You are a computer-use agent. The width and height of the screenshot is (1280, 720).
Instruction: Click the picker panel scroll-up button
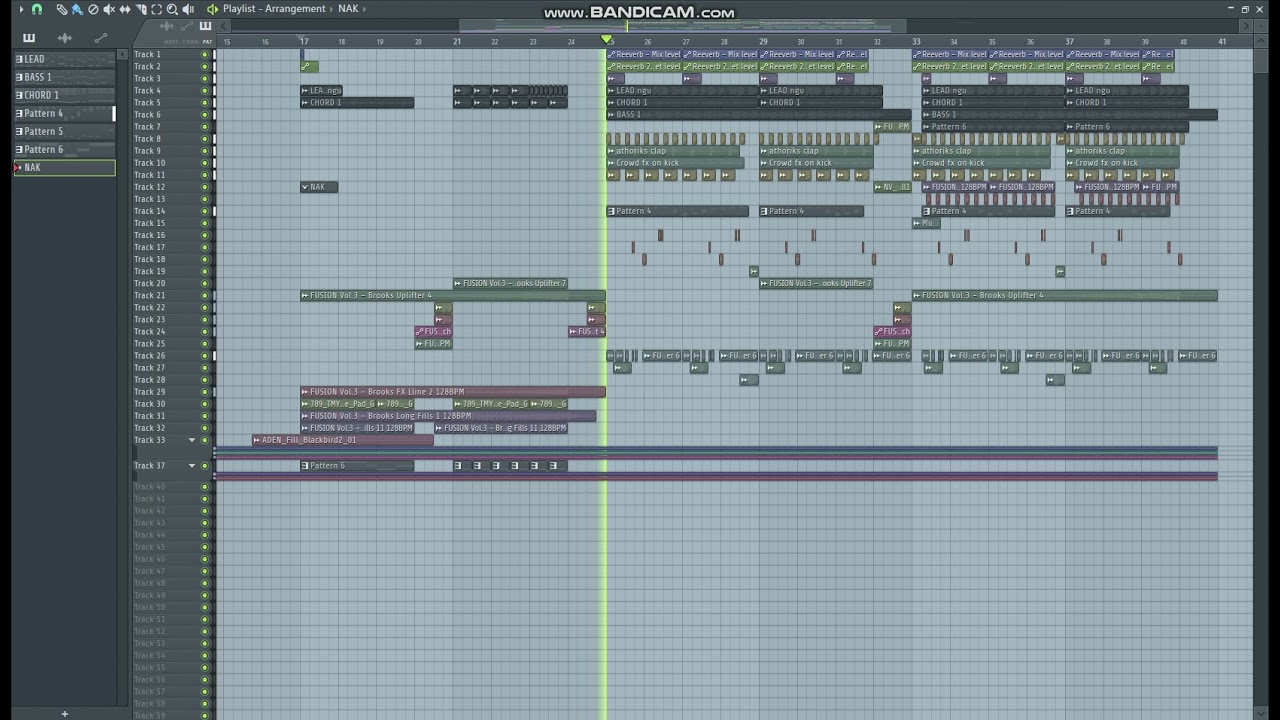[x=124, y=53]
